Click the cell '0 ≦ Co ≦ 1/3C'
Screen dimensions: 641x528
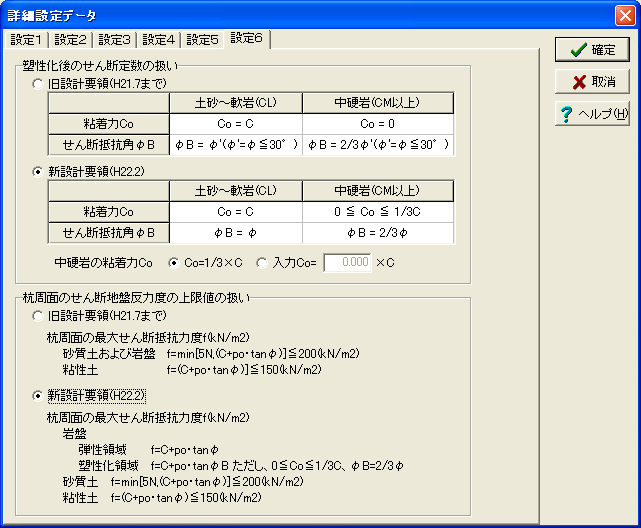378,212
